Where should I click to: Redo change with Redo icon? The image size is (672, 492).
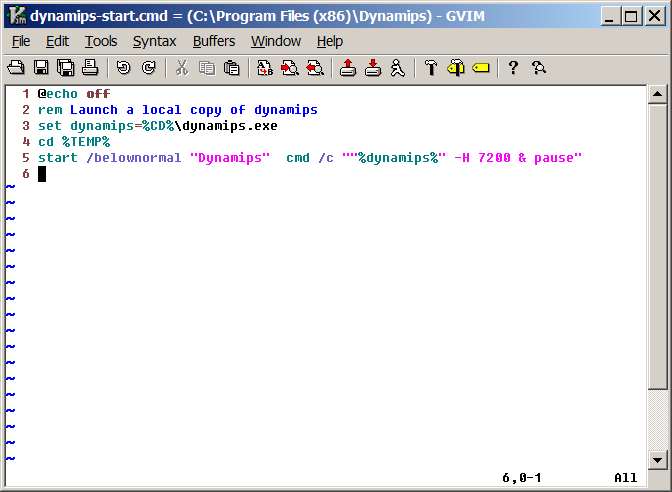(149, 68)
